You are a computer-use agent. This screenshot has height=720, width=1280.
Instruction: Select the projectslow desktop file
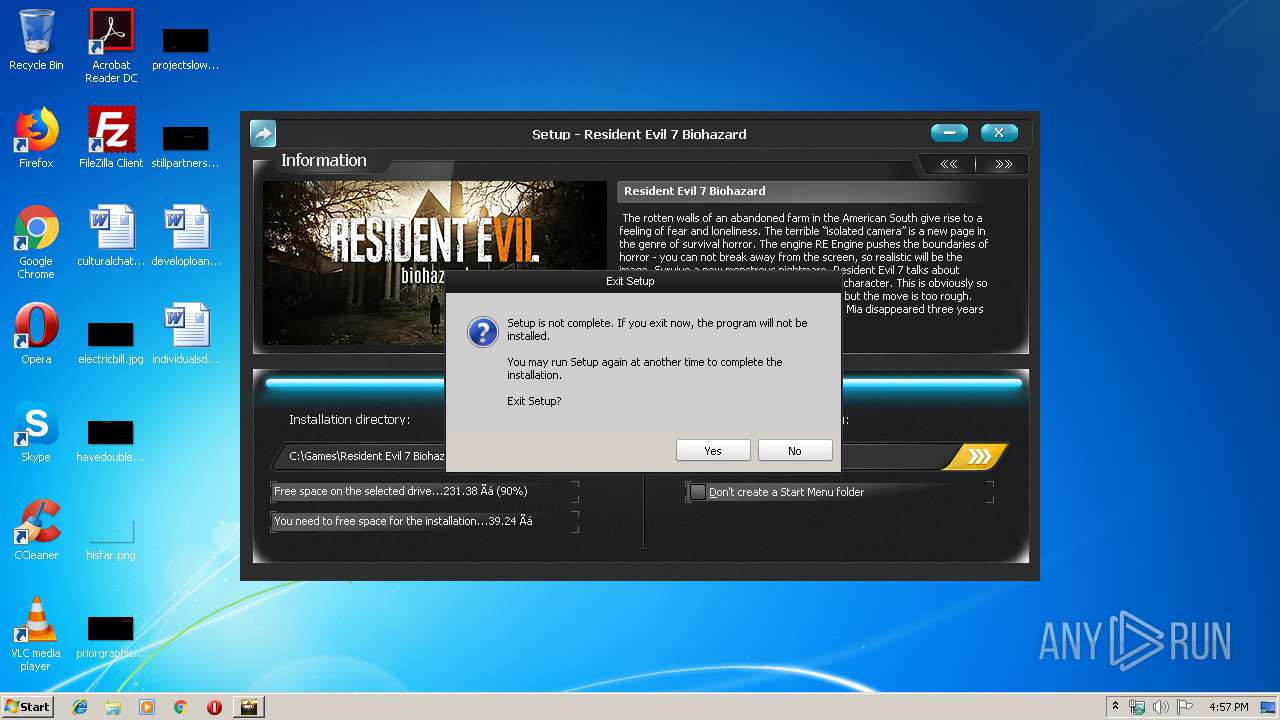(186, 48)
